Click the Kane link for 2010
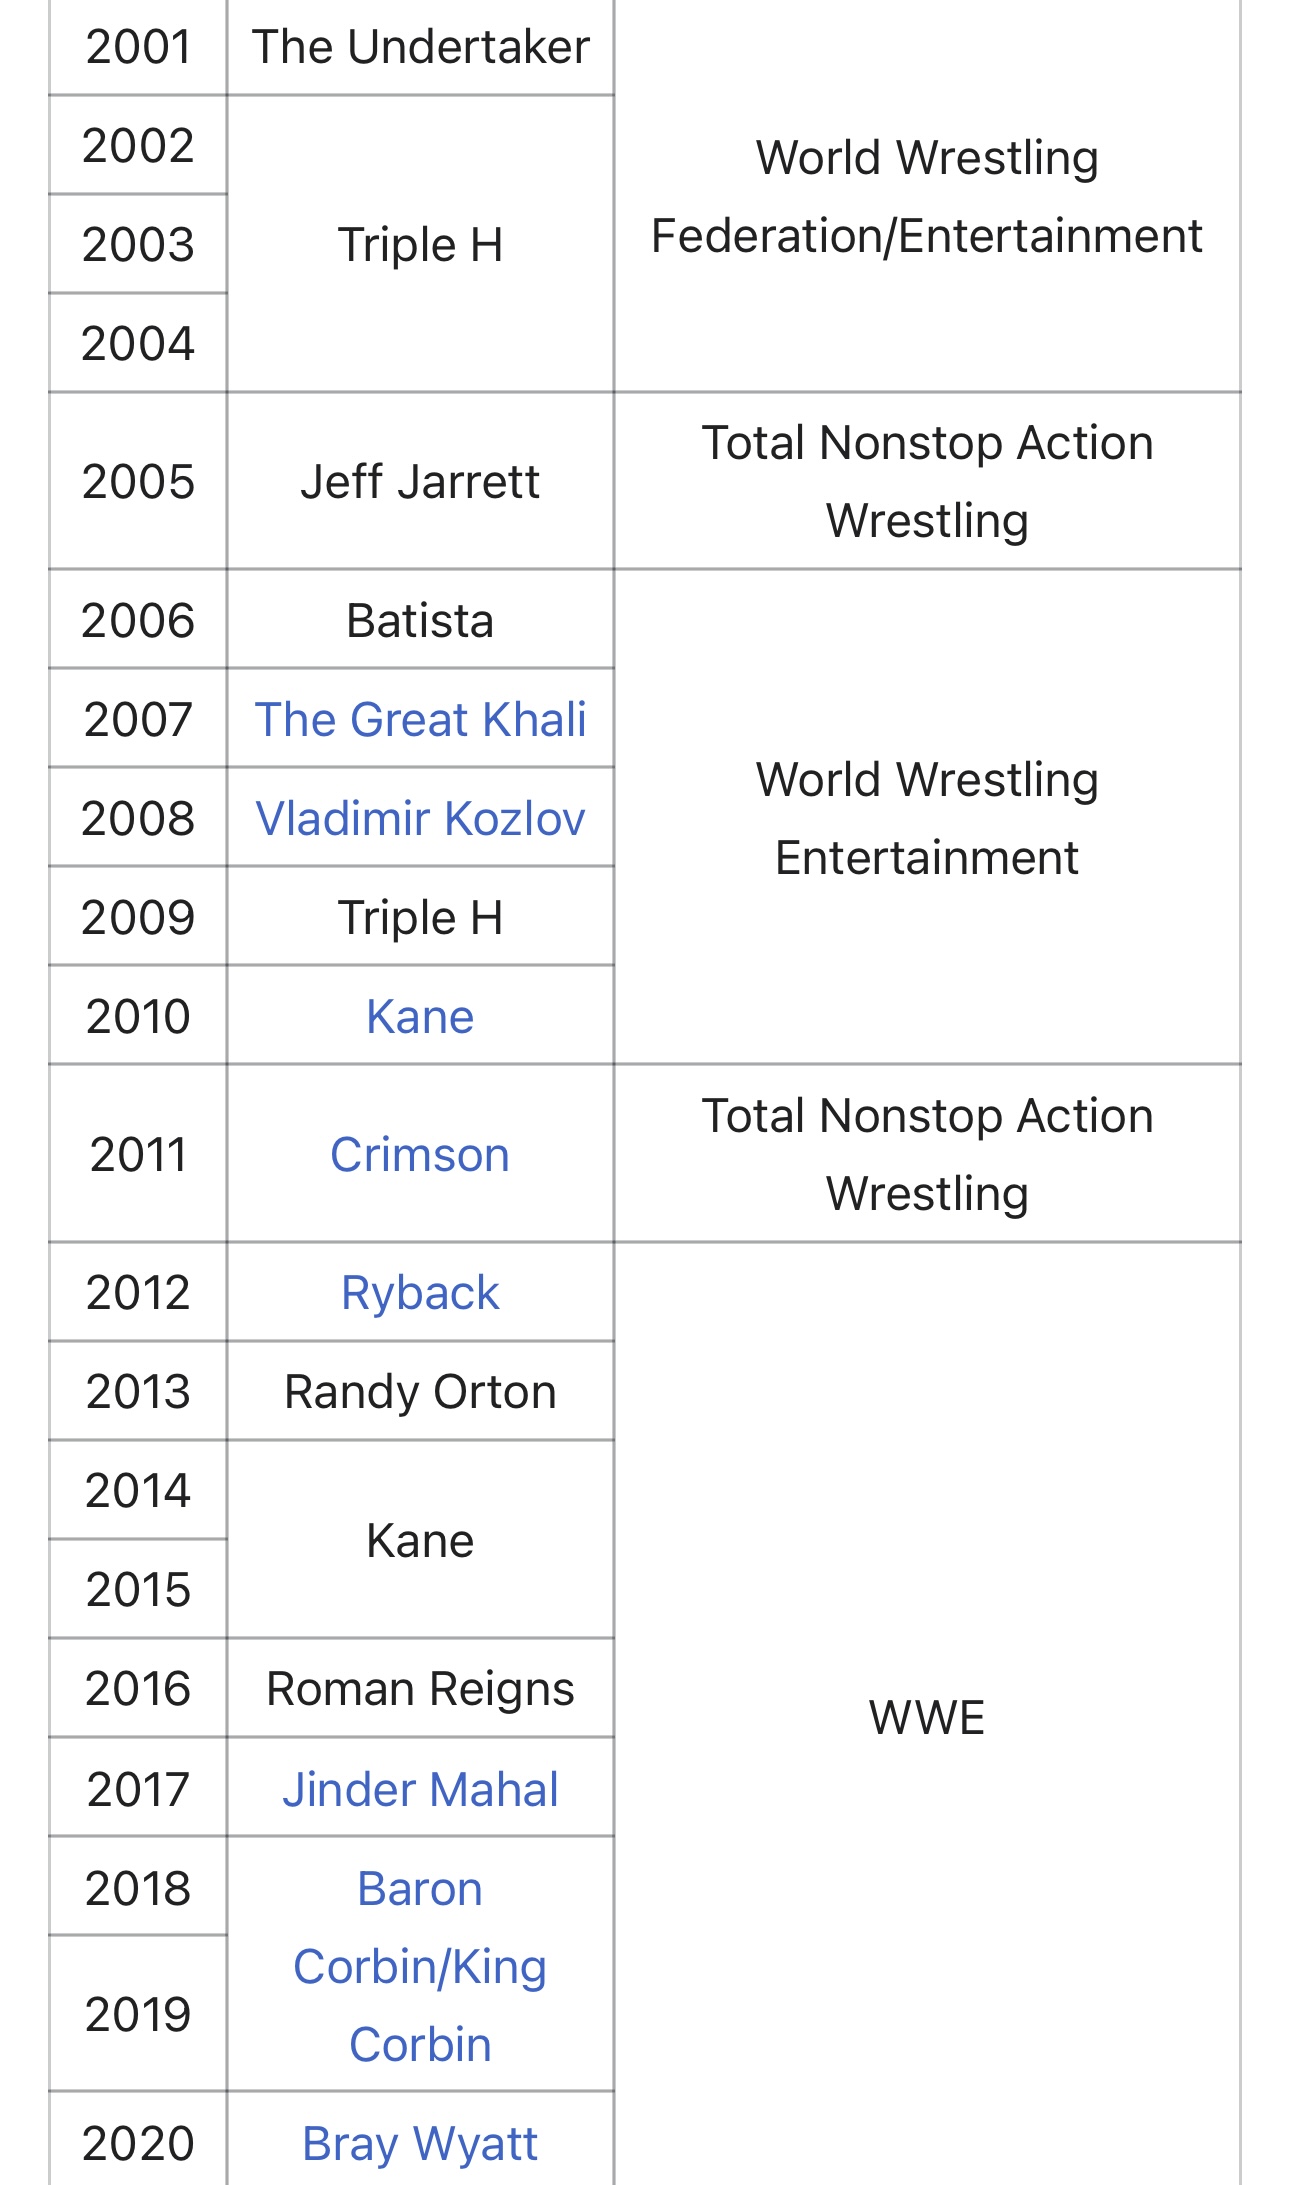The image size is (1290, 2185). [x=420, y=1016]
